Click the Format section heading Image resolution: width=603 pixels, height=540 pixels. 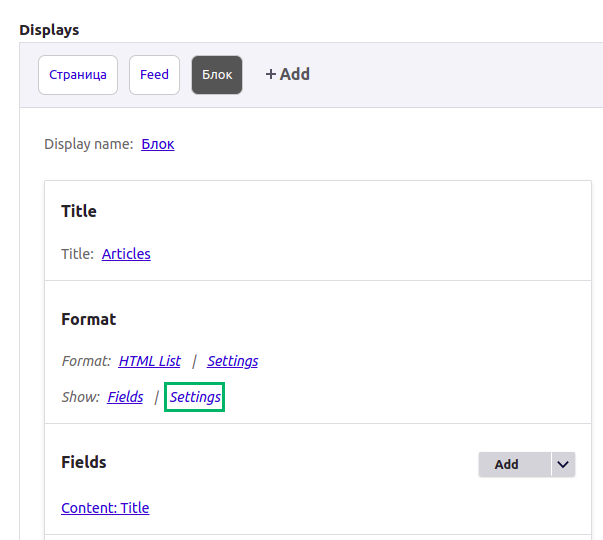[88, 319]
